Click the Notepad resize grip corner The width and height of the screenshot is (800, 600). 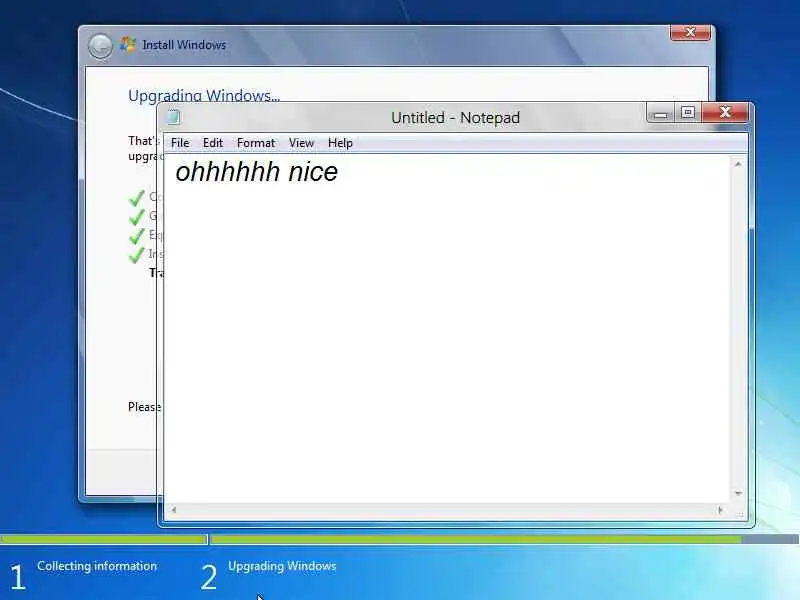(x=739, y=513)
